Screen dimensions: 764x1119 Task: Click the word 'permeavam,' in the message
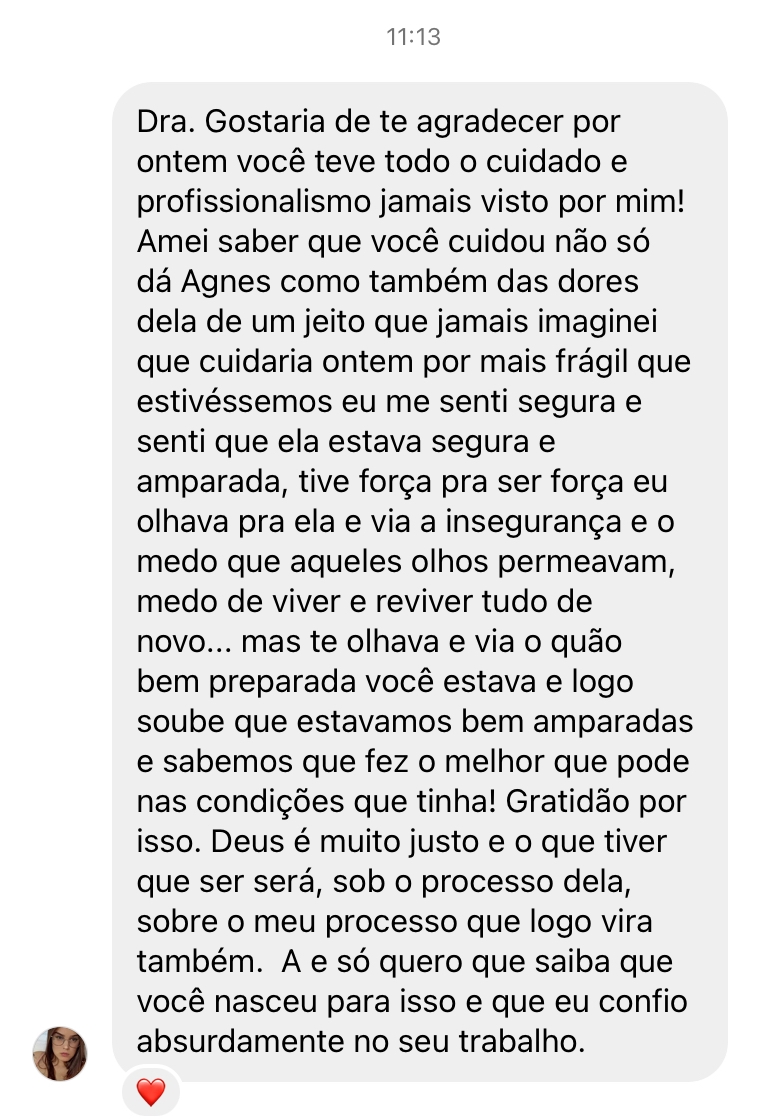(x=586, y=562)
